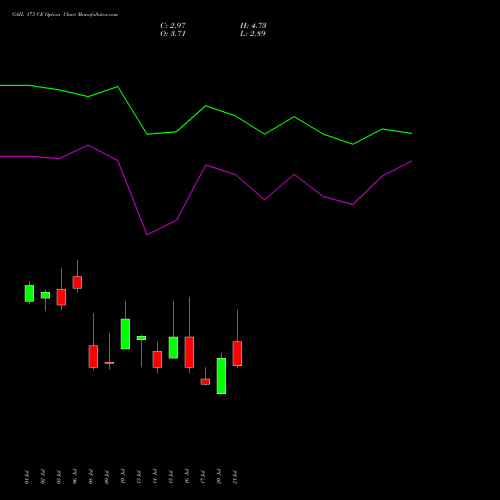Click the long red candlestick for 16 Jul
The height and width of the screenshot is (500, 500).
coord(189,352)
